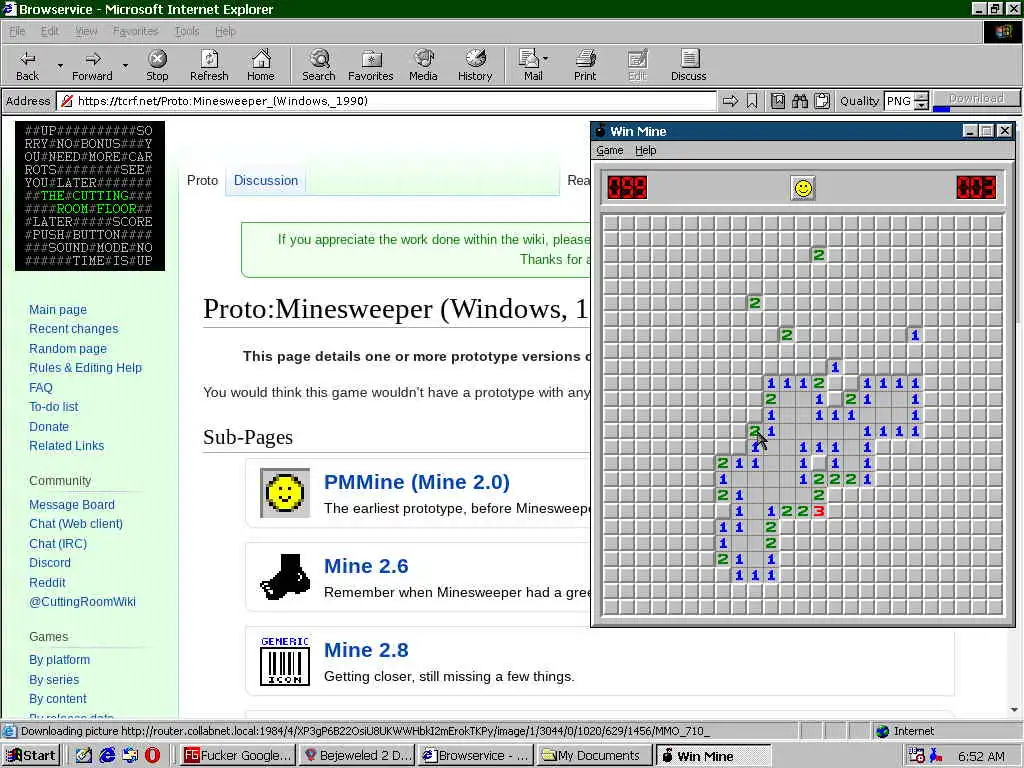Click the Mine 2.8 generic barcode icon
The image size is (1024, 768).
pos(285,661)
